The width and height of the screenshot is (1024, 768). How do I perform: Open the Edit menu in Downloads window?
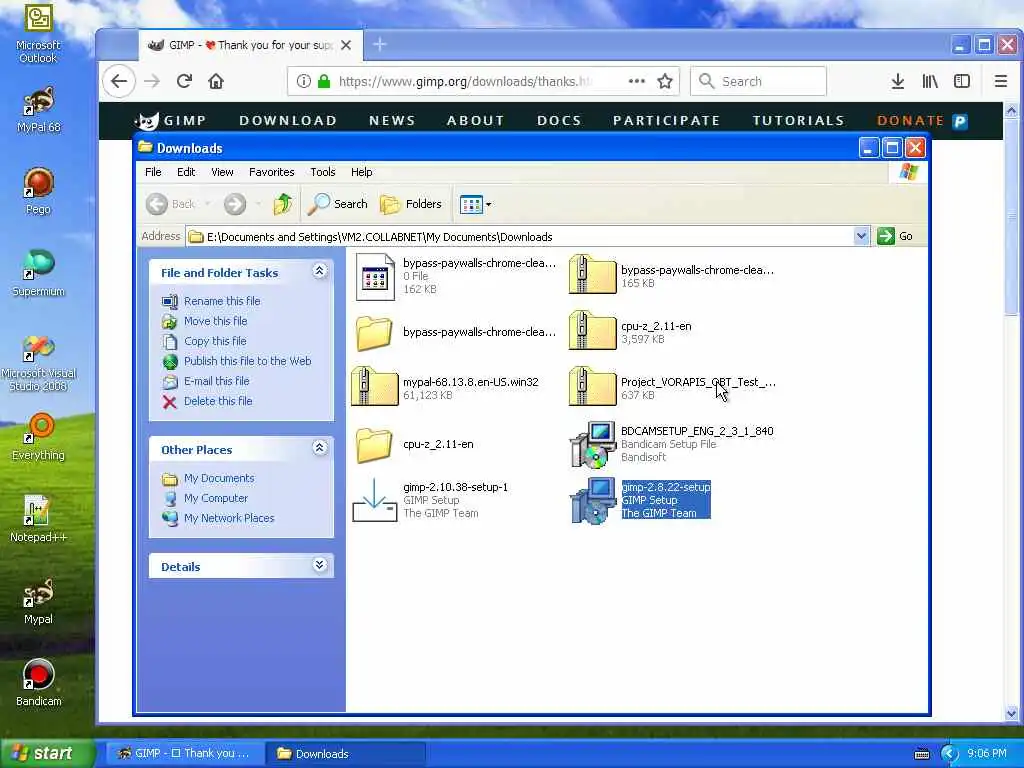pos(186,172)
